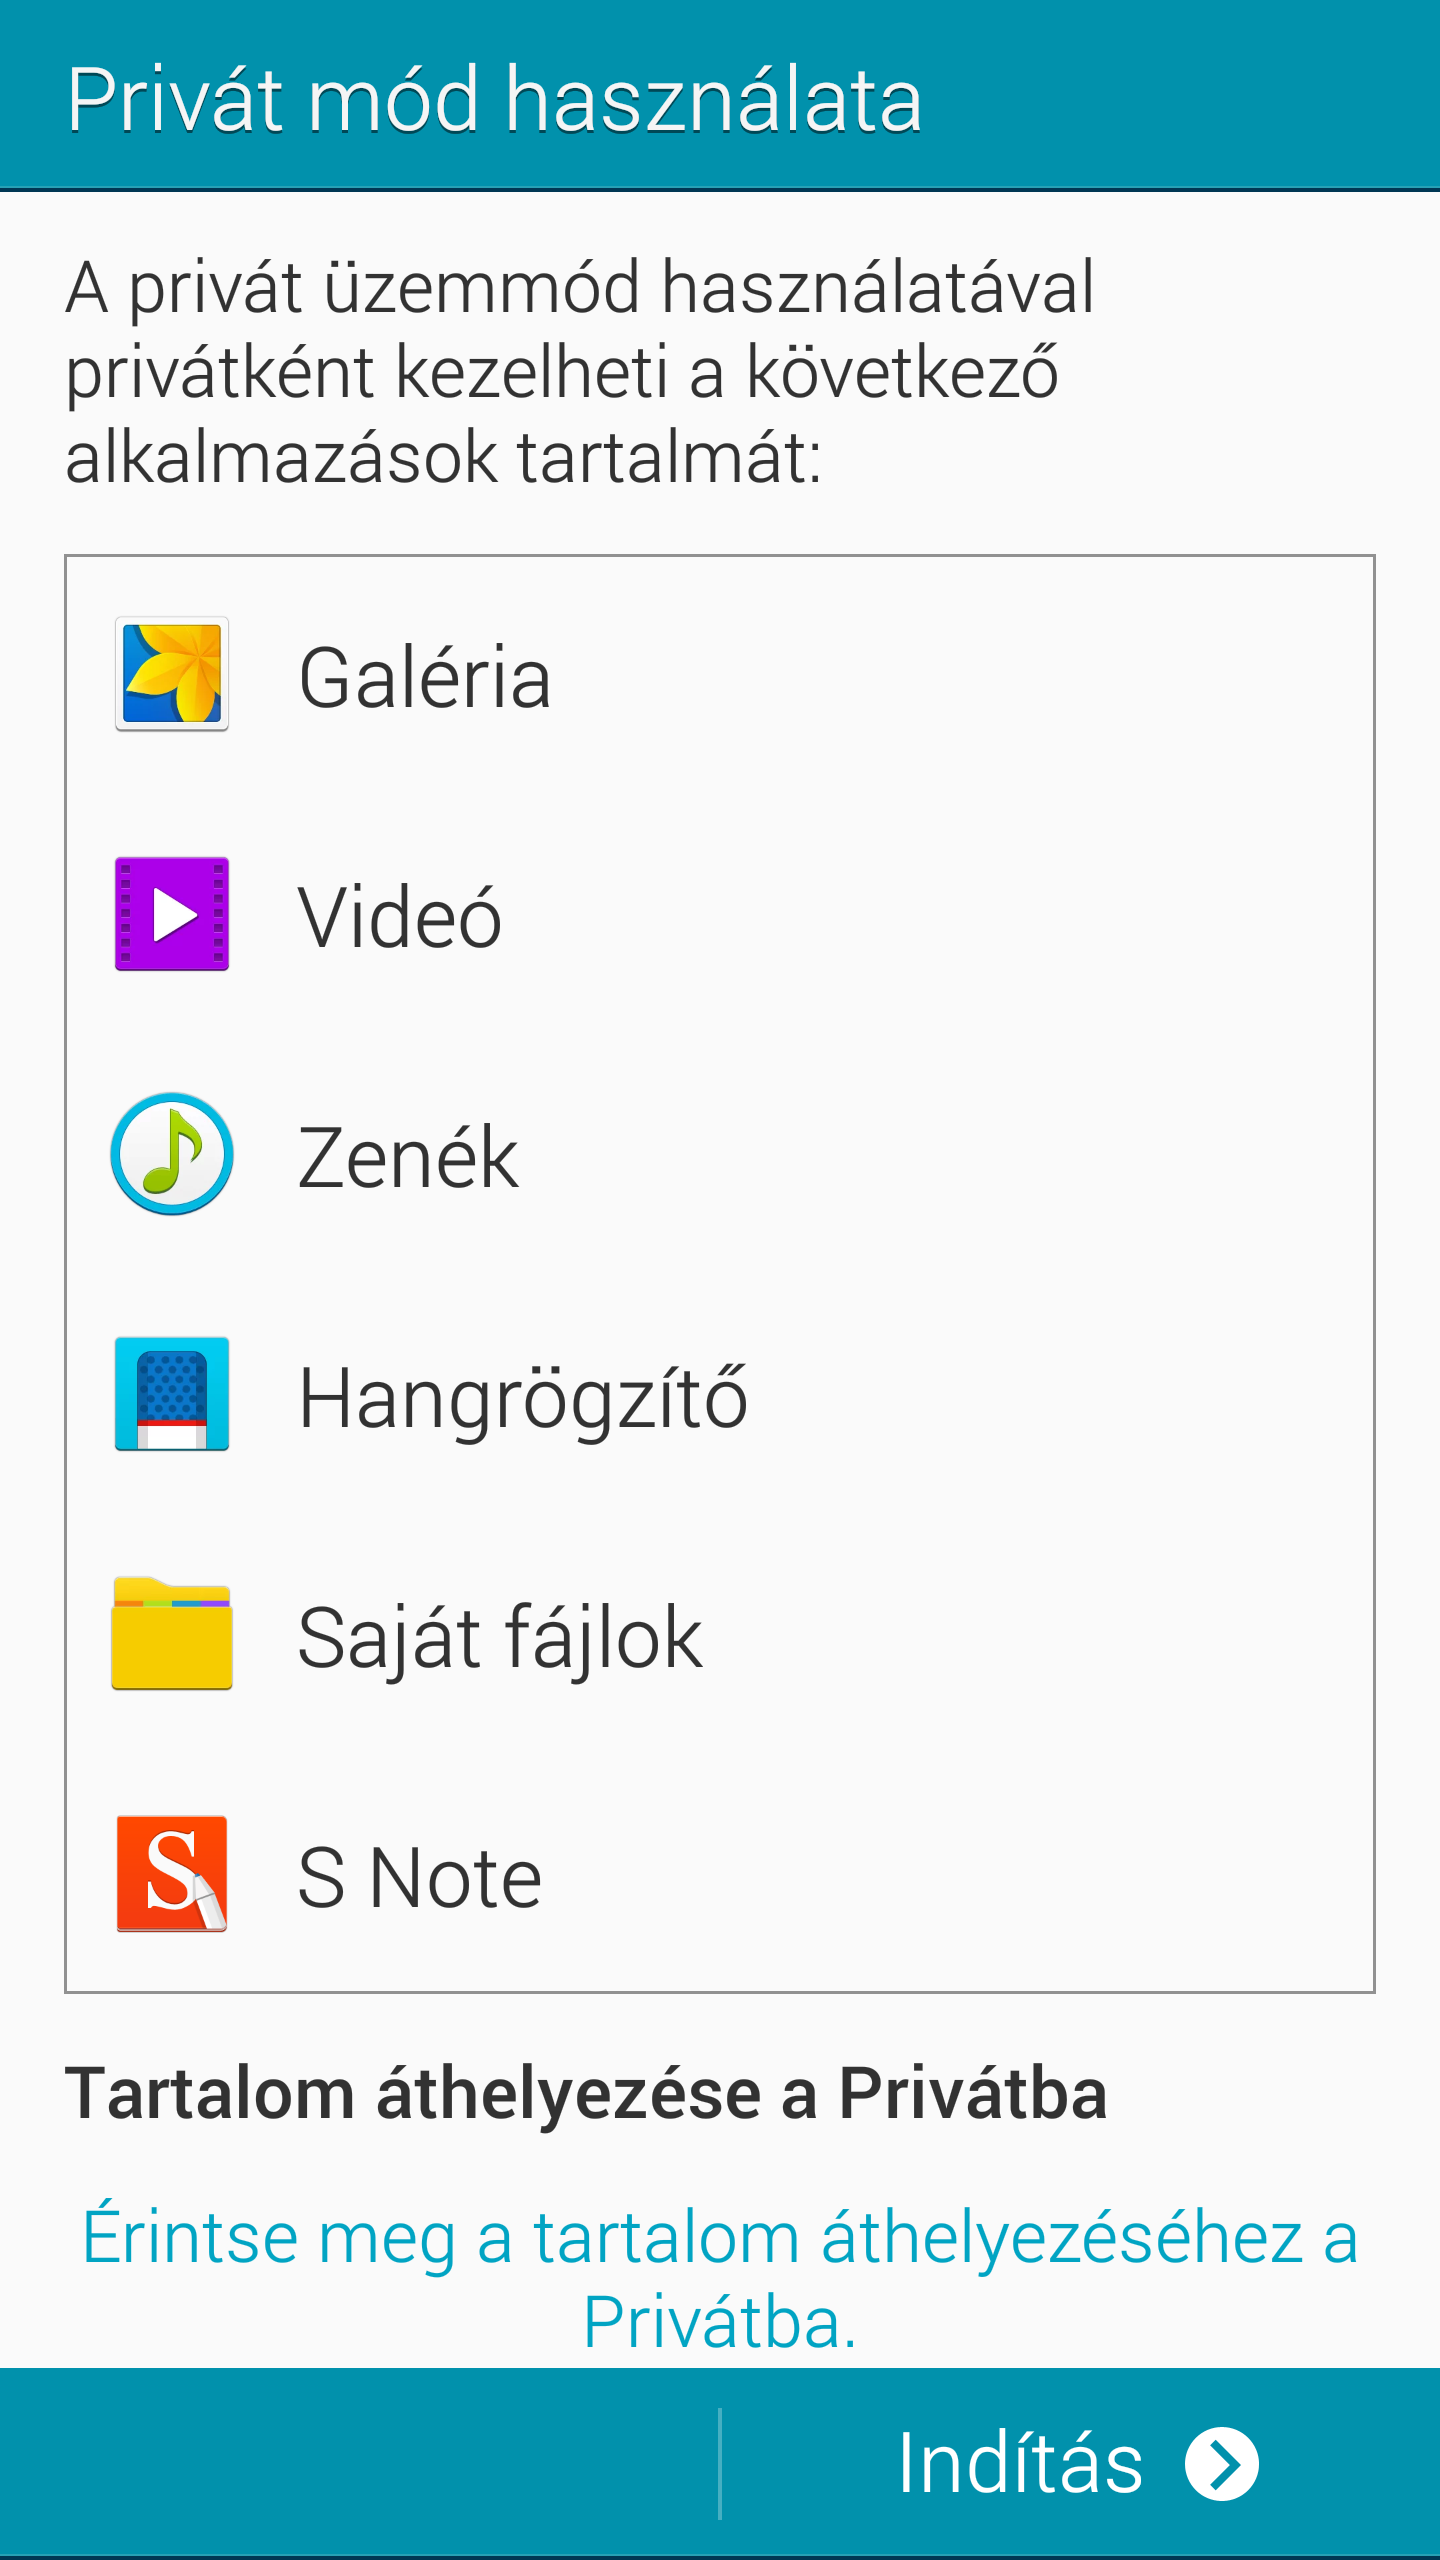Click the vertical divider in bottom bar
The height and width of the screenshot is (2560, 1440).
(720, 2462)
